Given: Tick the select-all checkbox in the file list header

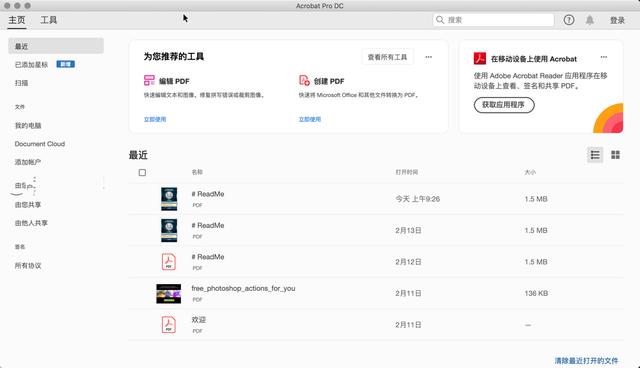Looking at the screenshot, I should click(142, 173).
